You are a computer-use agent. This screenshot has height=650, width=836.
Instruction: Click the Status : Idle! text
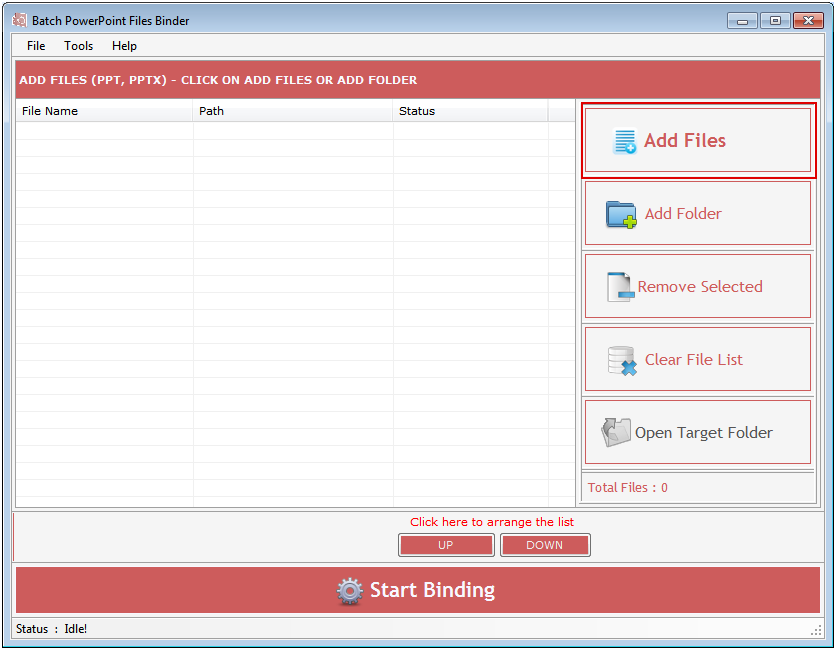pos(51,629)
